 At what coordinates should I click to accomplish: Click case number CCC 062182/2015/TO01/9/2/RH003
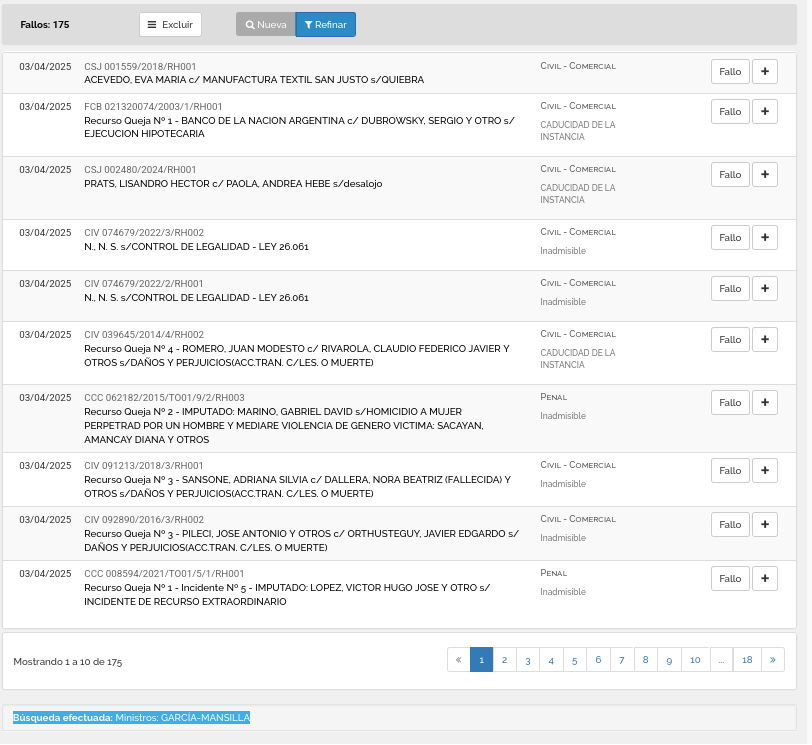coord(164,398)
